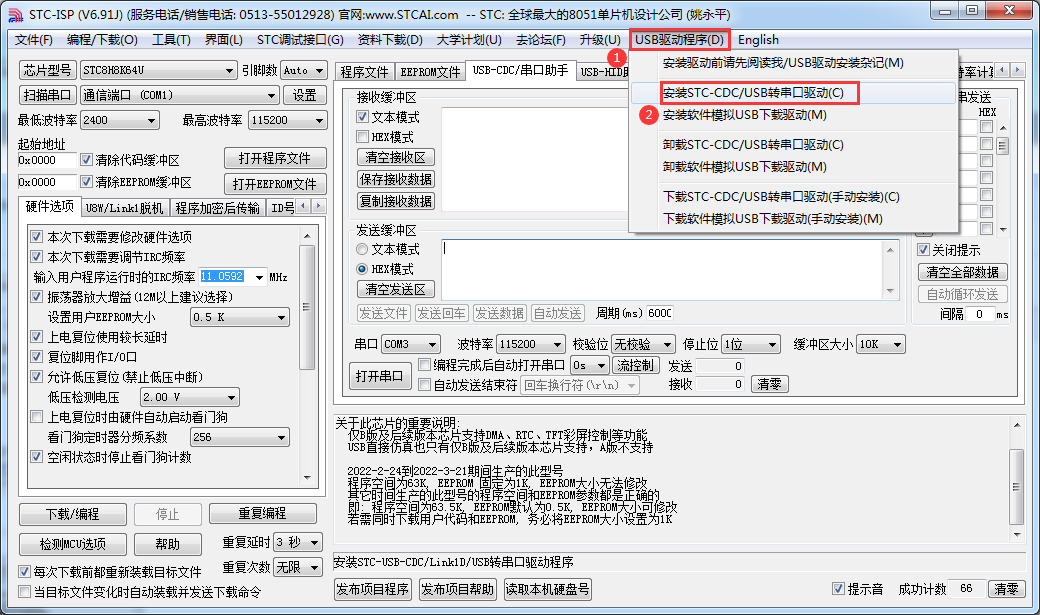
Task: Enable 编程完成后自动打开串口 checkbox
Action: coord(425,365)
